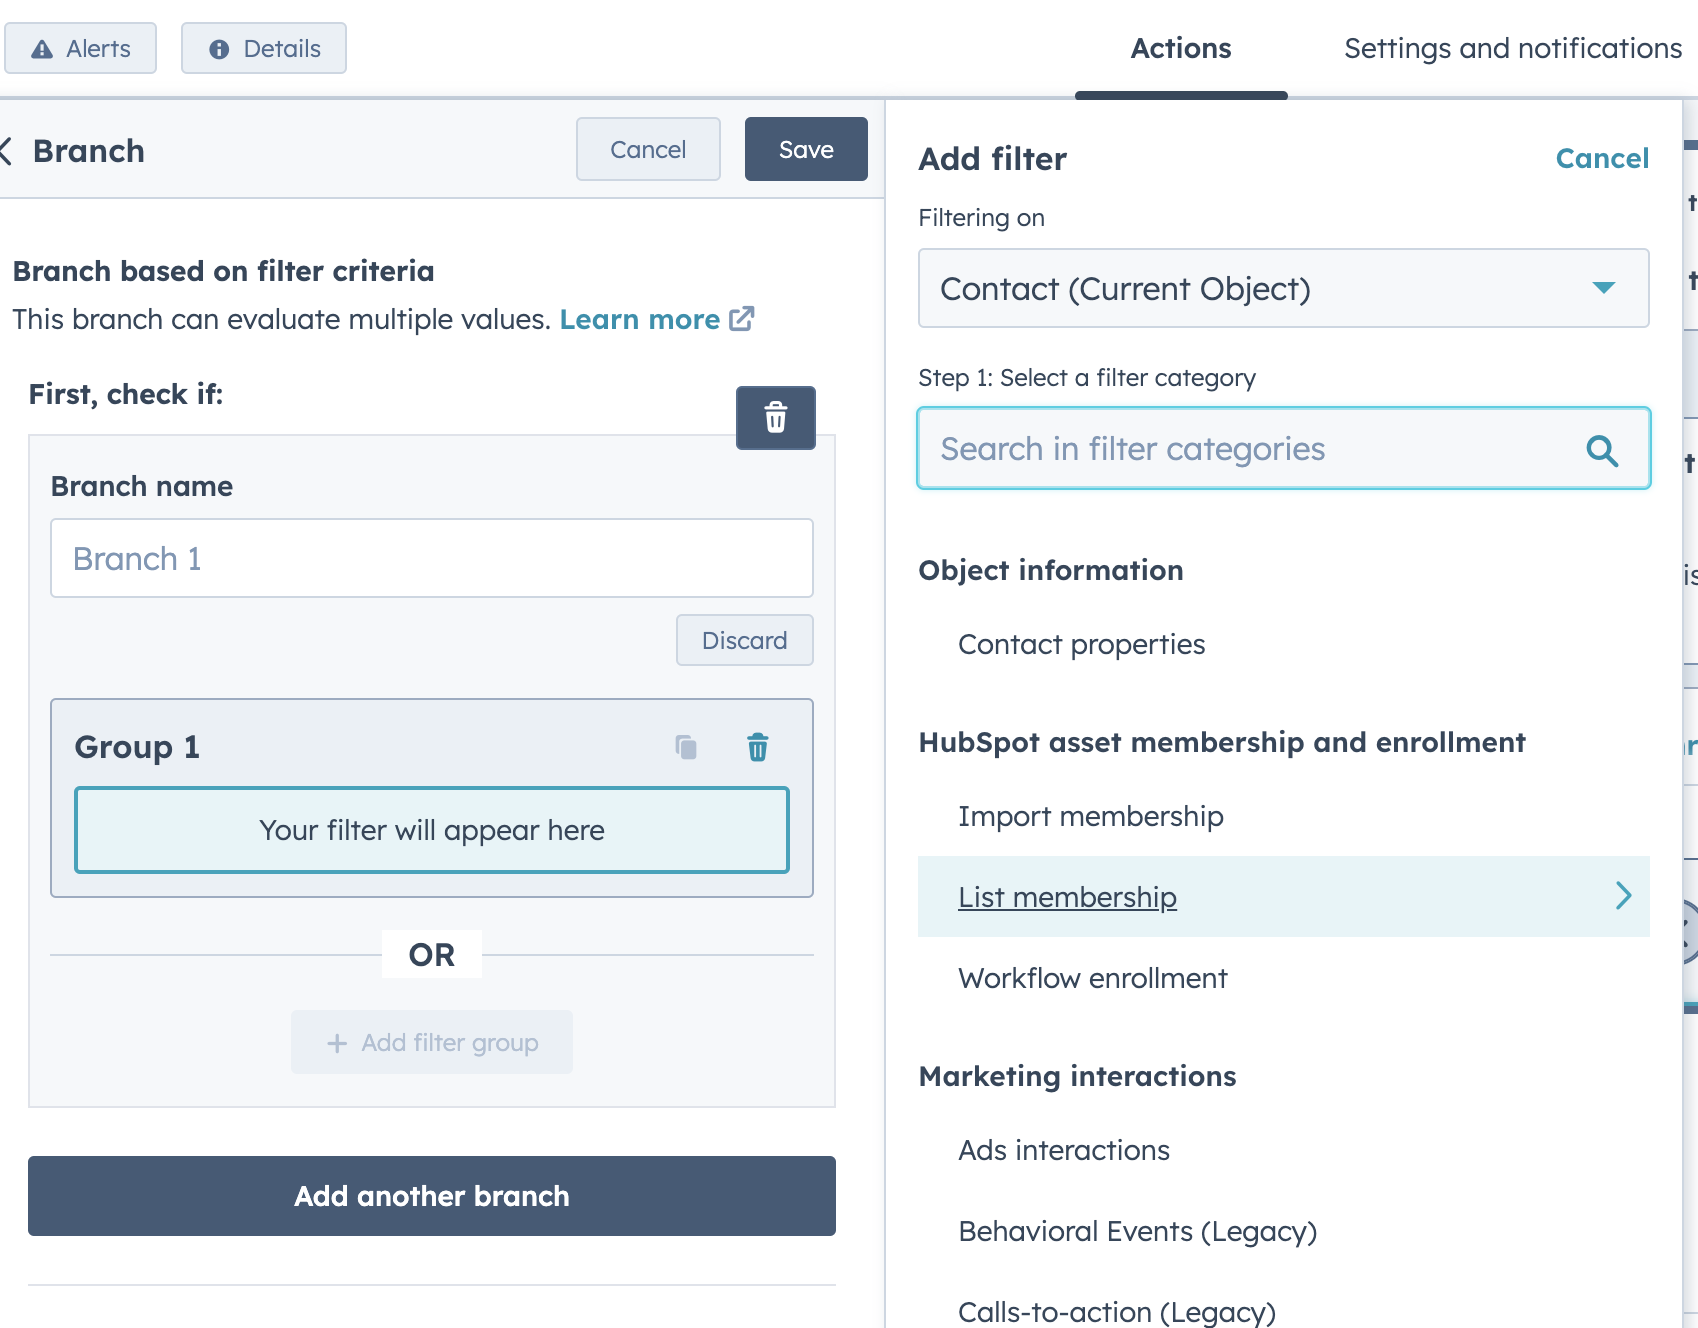The height and width of the screenshot is (1328, 1698).
Task: Cancel adding a filter
Action: [1602, 158]
